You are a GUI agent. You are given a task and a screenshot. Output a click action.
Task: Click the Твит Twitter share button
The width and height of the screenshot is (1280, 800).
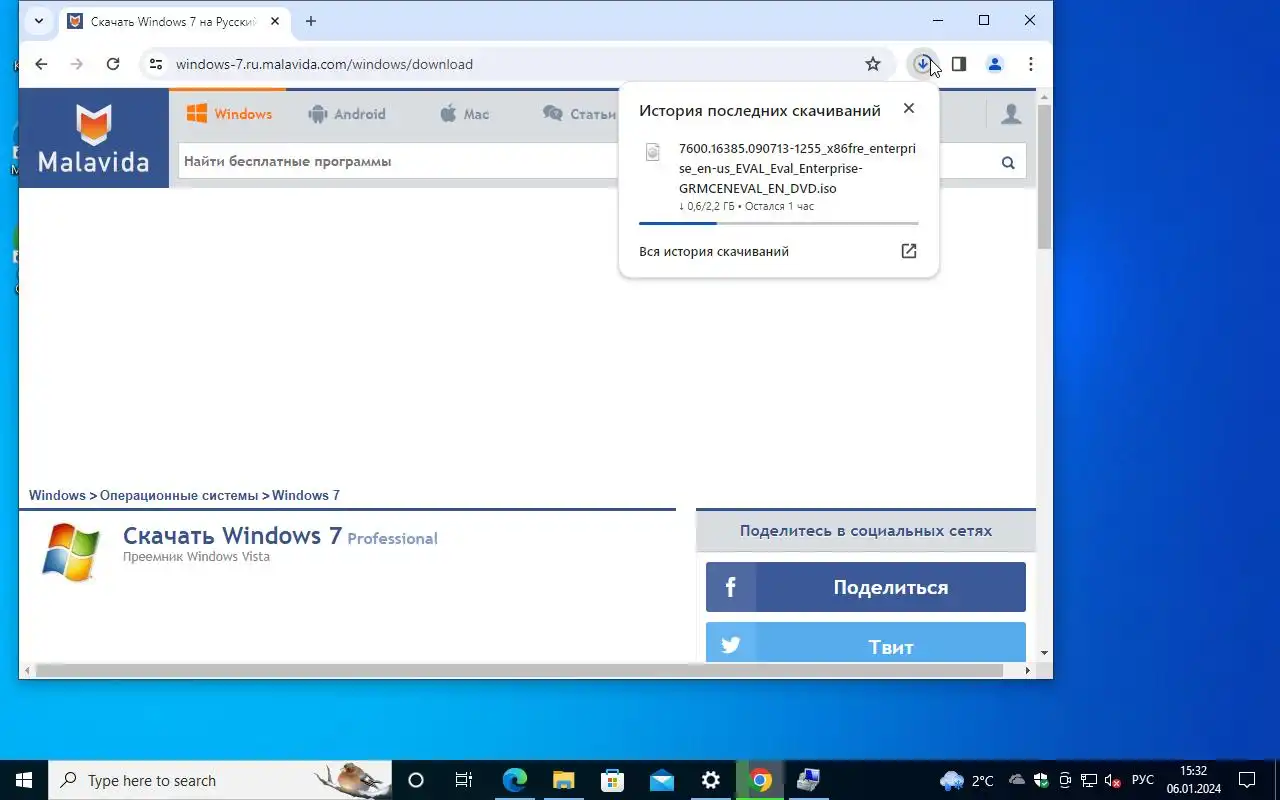(x=866, y=642)
